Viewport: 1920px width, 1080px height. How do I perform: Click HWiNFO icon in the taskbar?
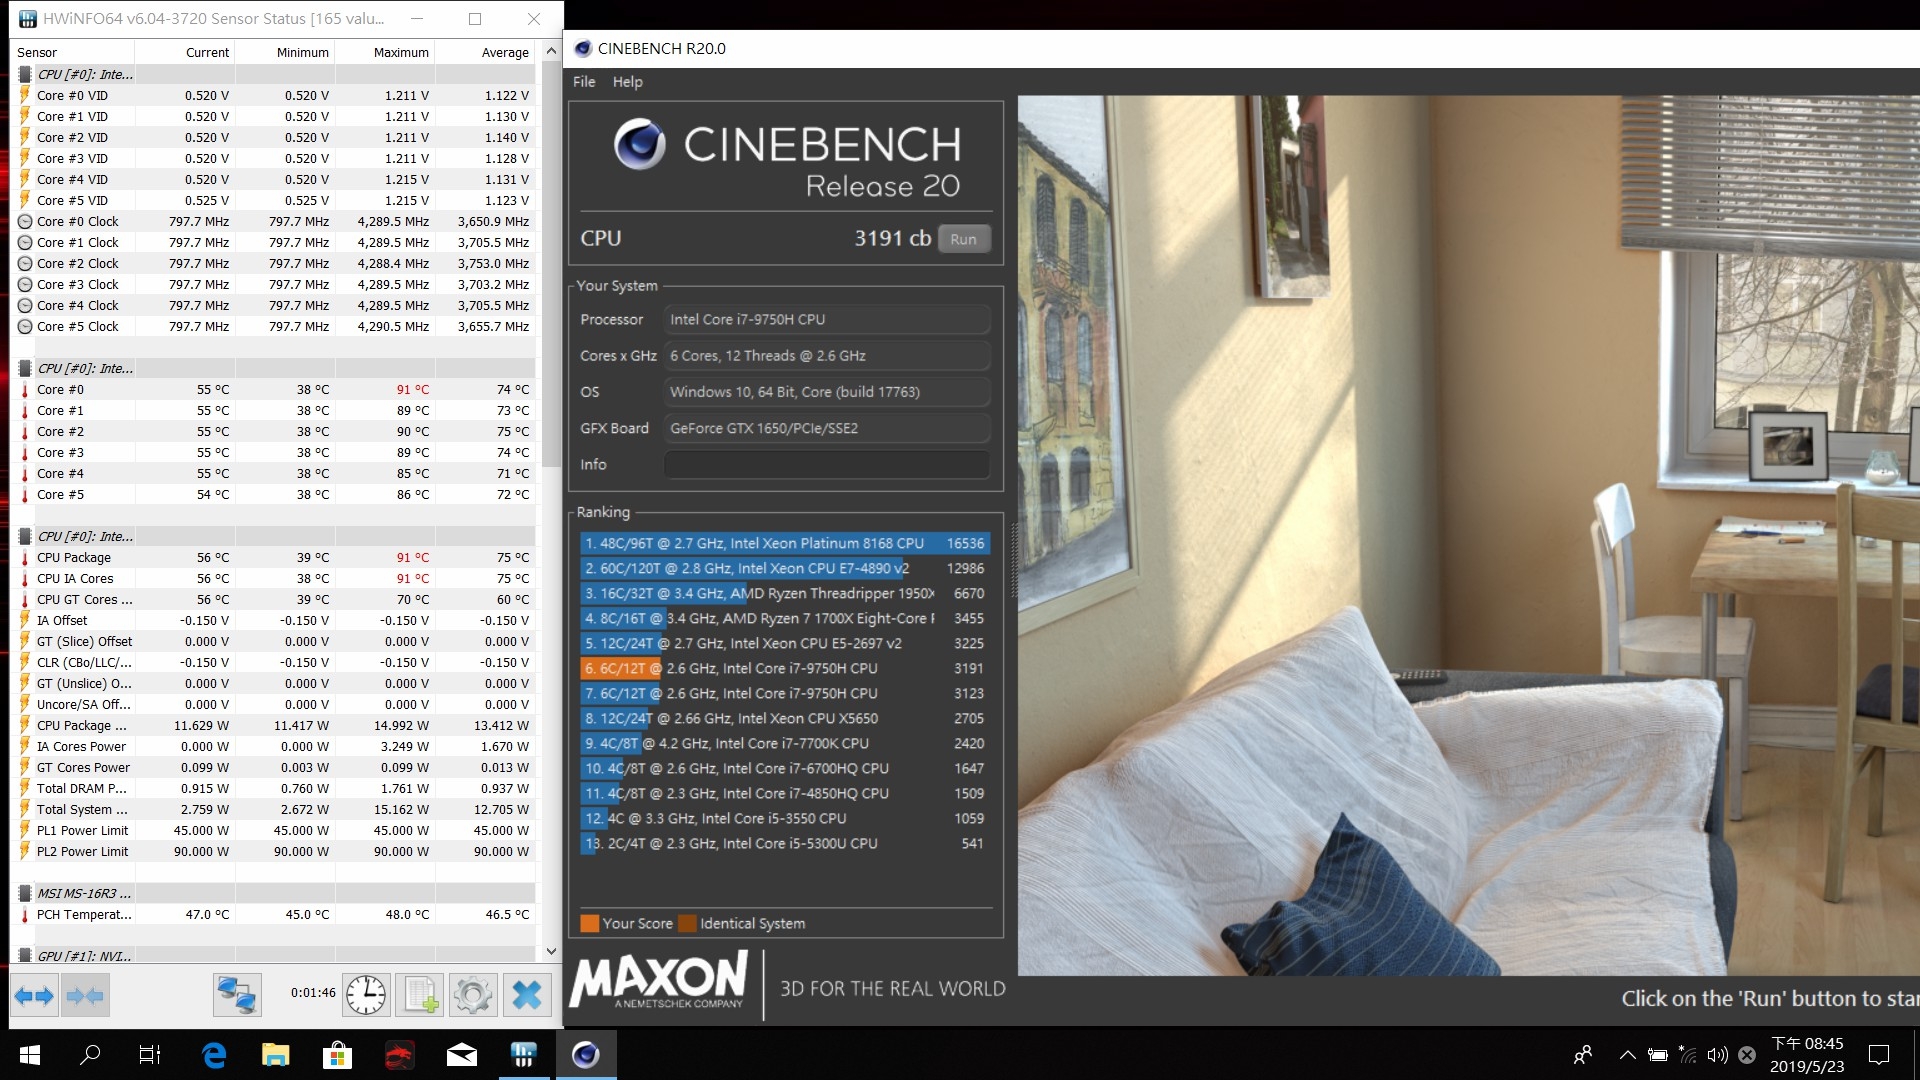click(523, 1054)
